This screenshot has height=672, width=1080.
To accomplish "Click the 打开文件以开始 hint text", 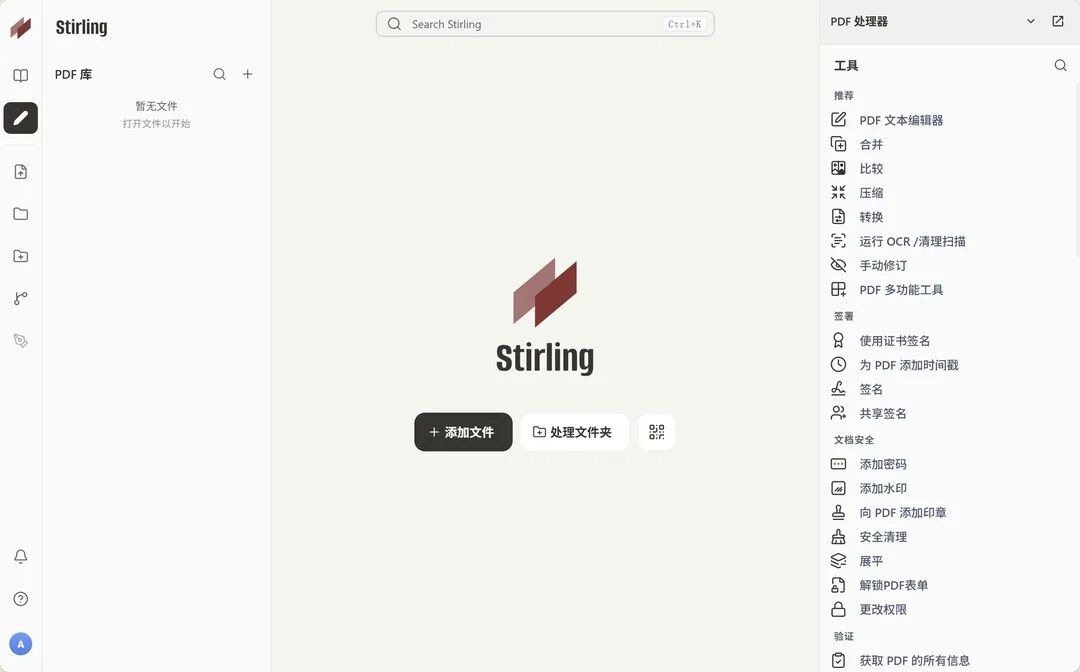I will [156, 124].
